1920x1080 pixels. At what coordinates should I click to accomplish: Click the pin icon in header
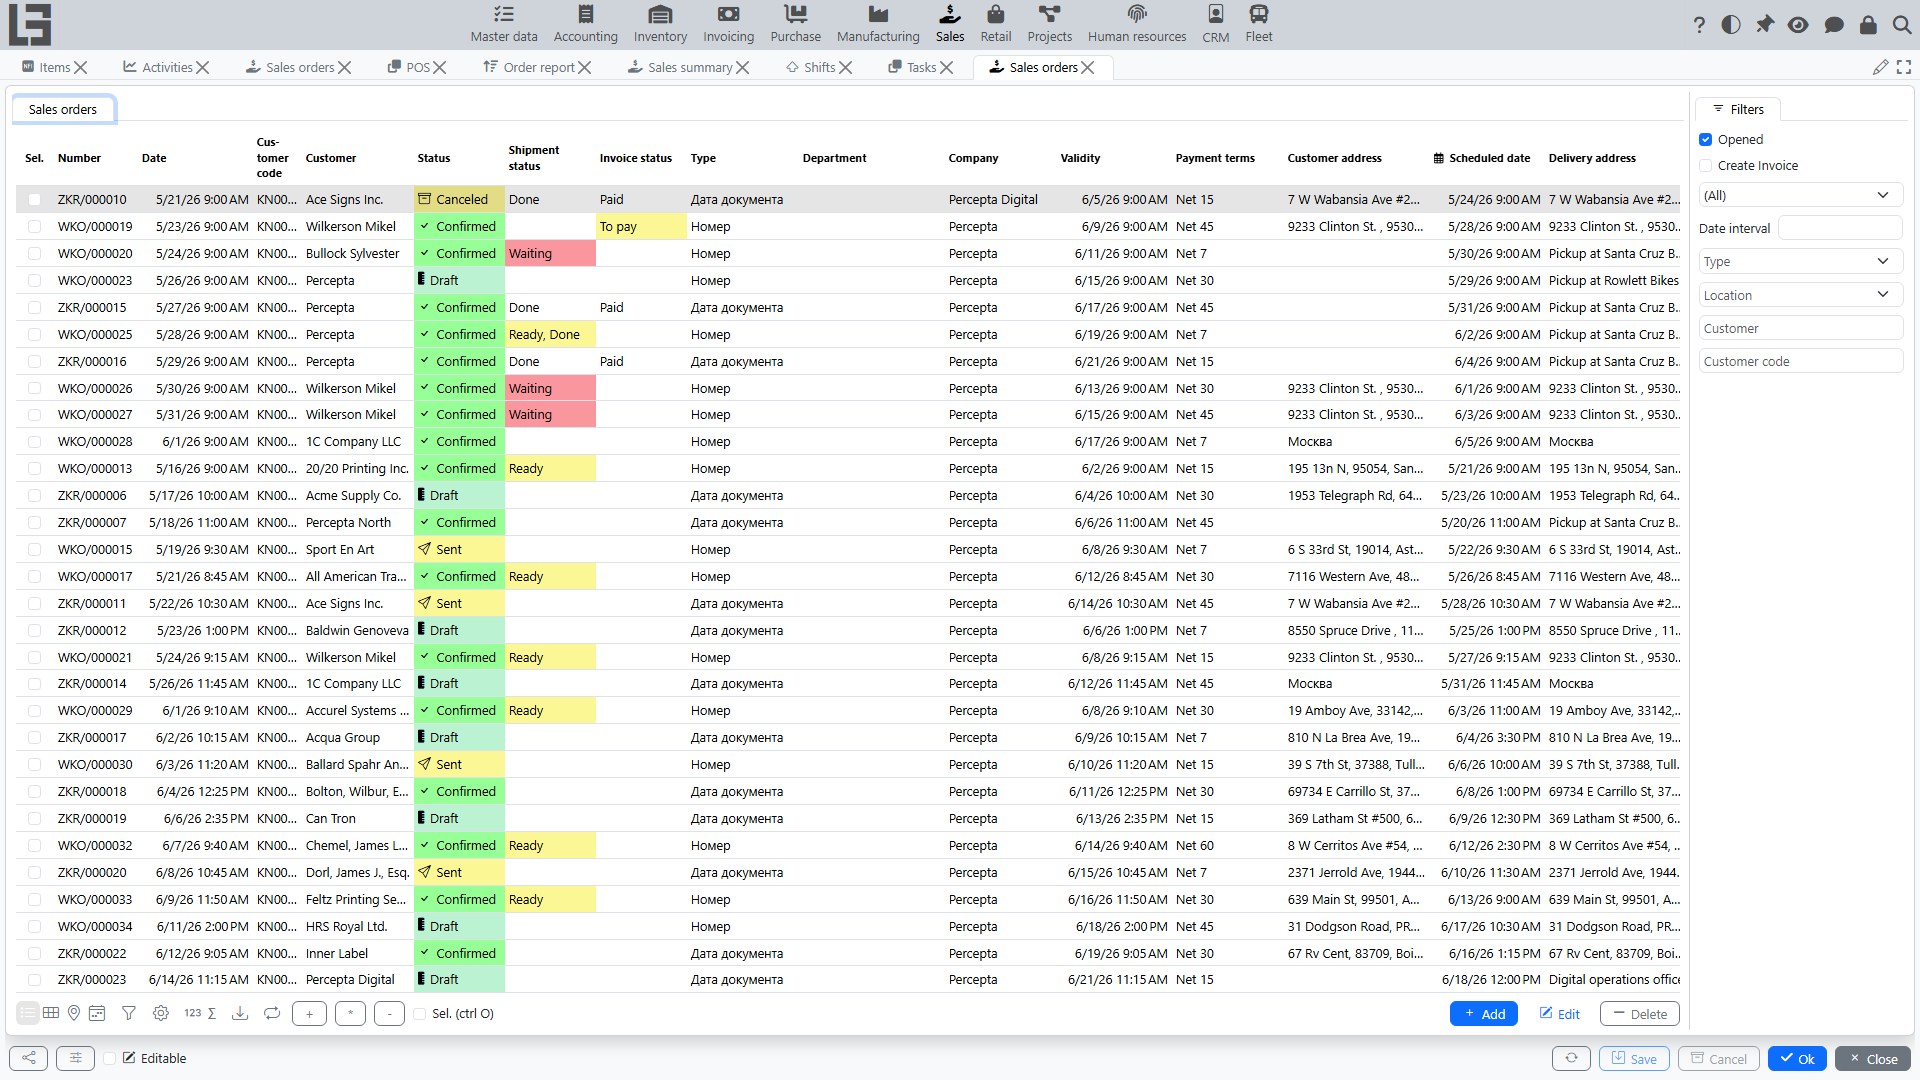tap(1765, 25)
